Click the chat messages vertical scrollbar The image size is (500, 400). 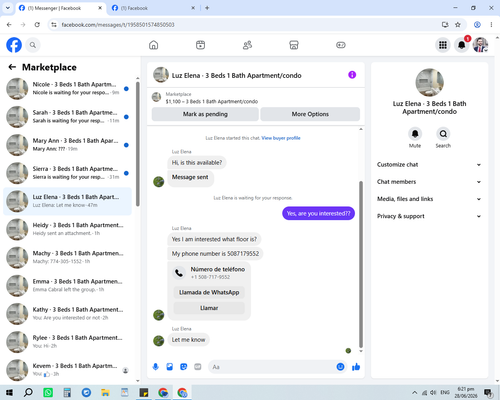361,264
